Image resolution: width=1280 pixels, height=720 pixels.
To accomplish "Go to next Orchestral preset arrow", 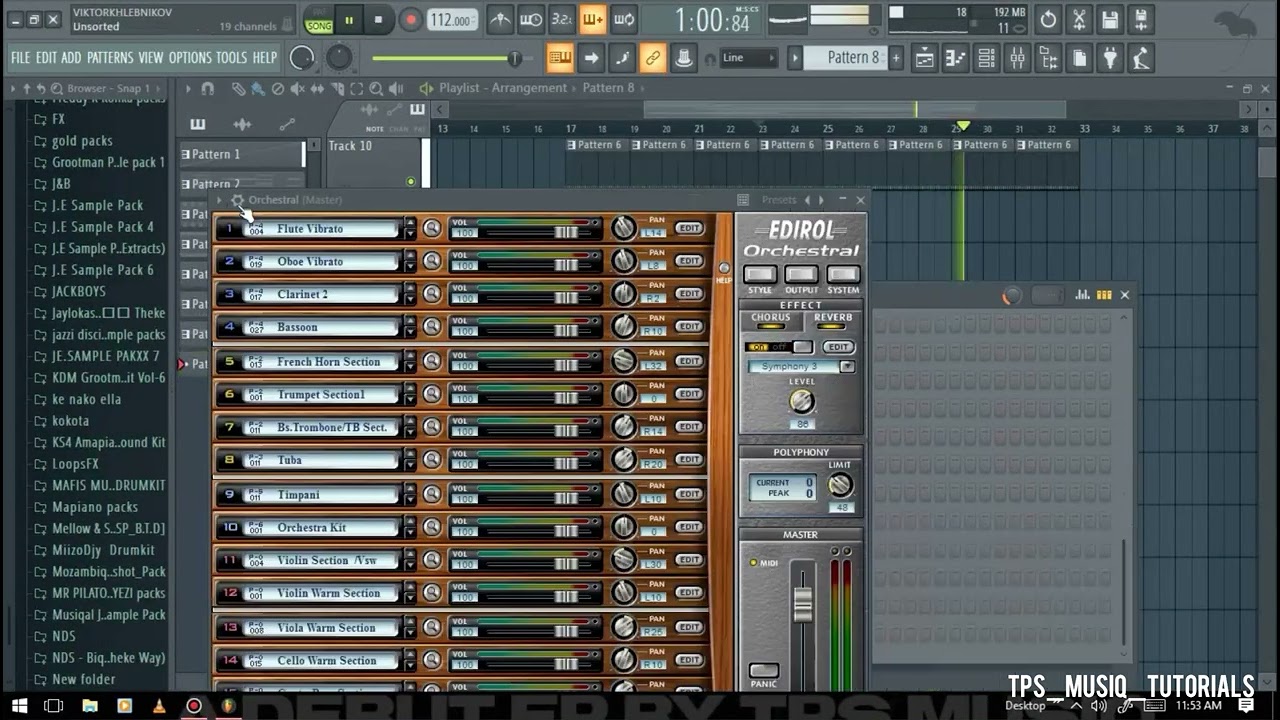I will (822, 200).
